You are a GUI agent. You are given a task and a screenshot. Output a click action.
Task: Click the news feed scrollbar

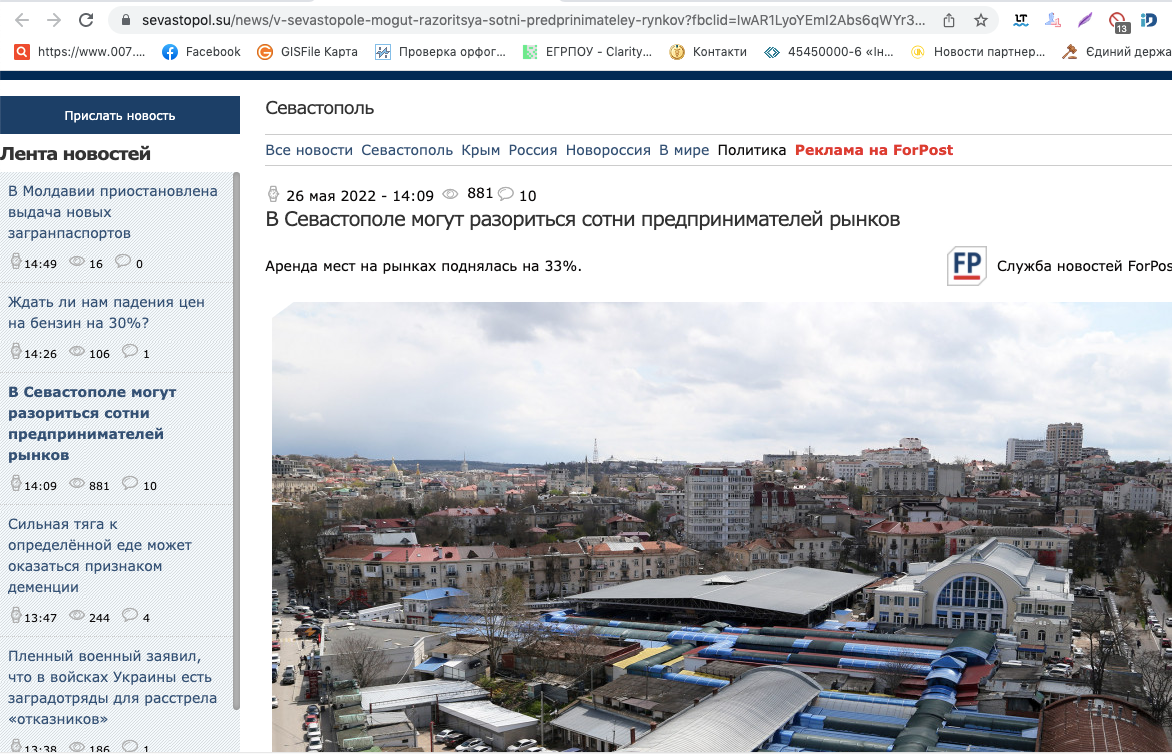pos(236,400)
